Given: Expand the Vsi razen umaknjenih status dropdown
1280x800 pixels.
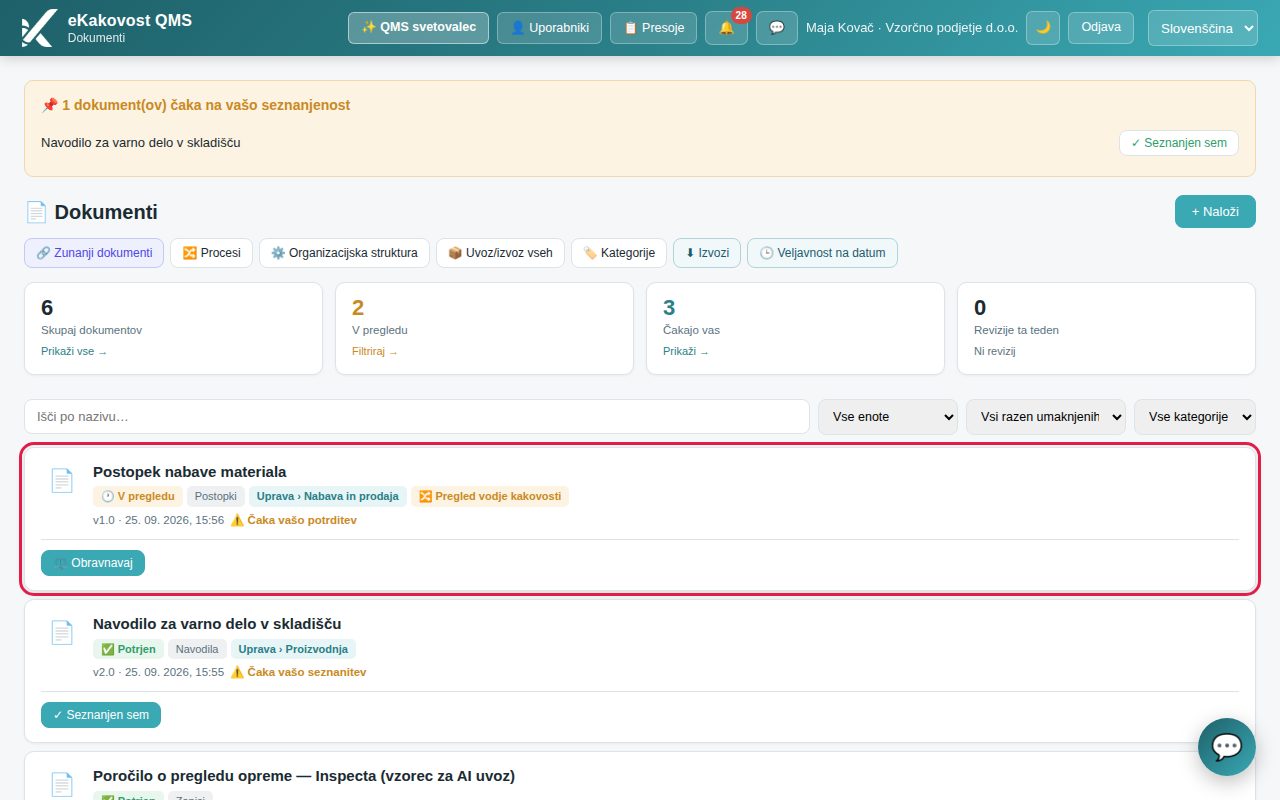Looking at the screenshot, I should click(x=1046, y=417).
